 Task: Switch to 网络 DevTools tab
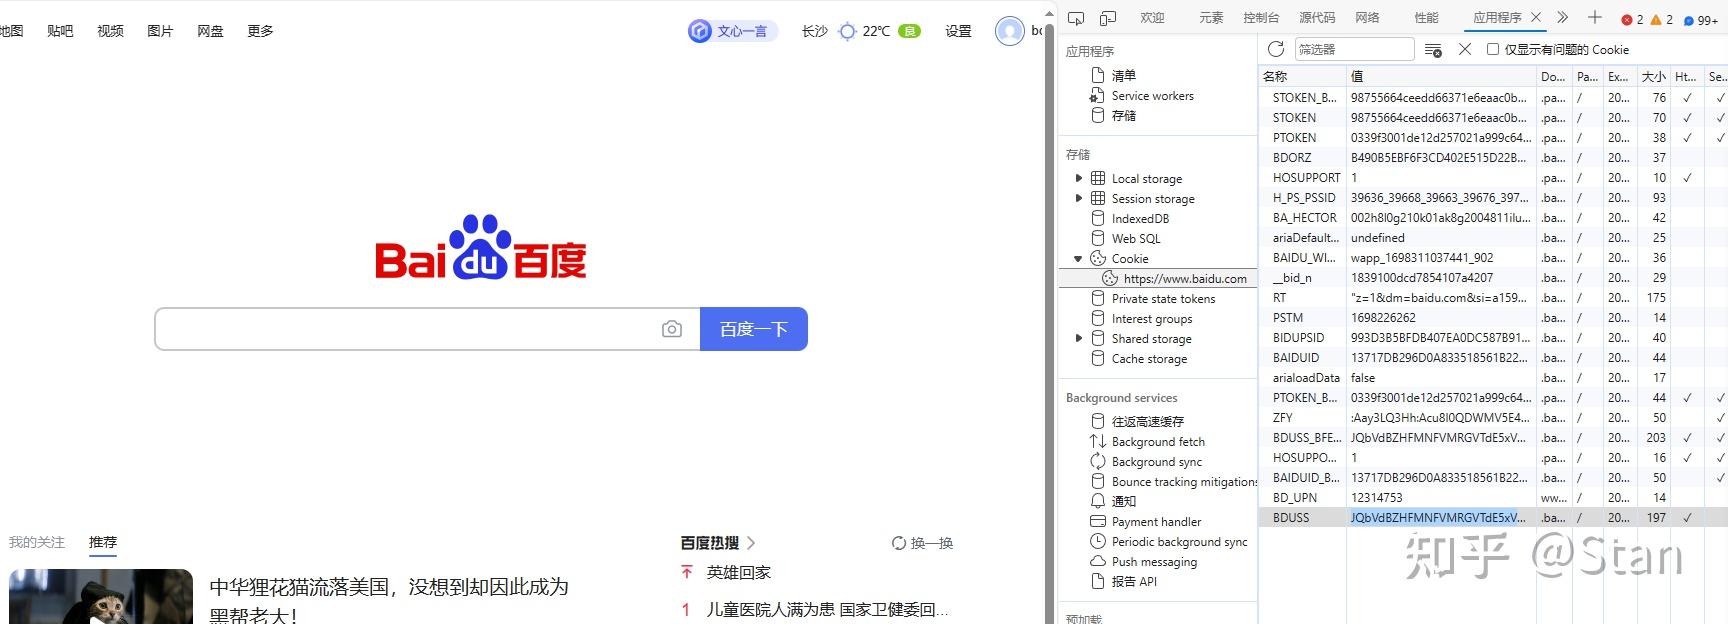pos(1367,18)
